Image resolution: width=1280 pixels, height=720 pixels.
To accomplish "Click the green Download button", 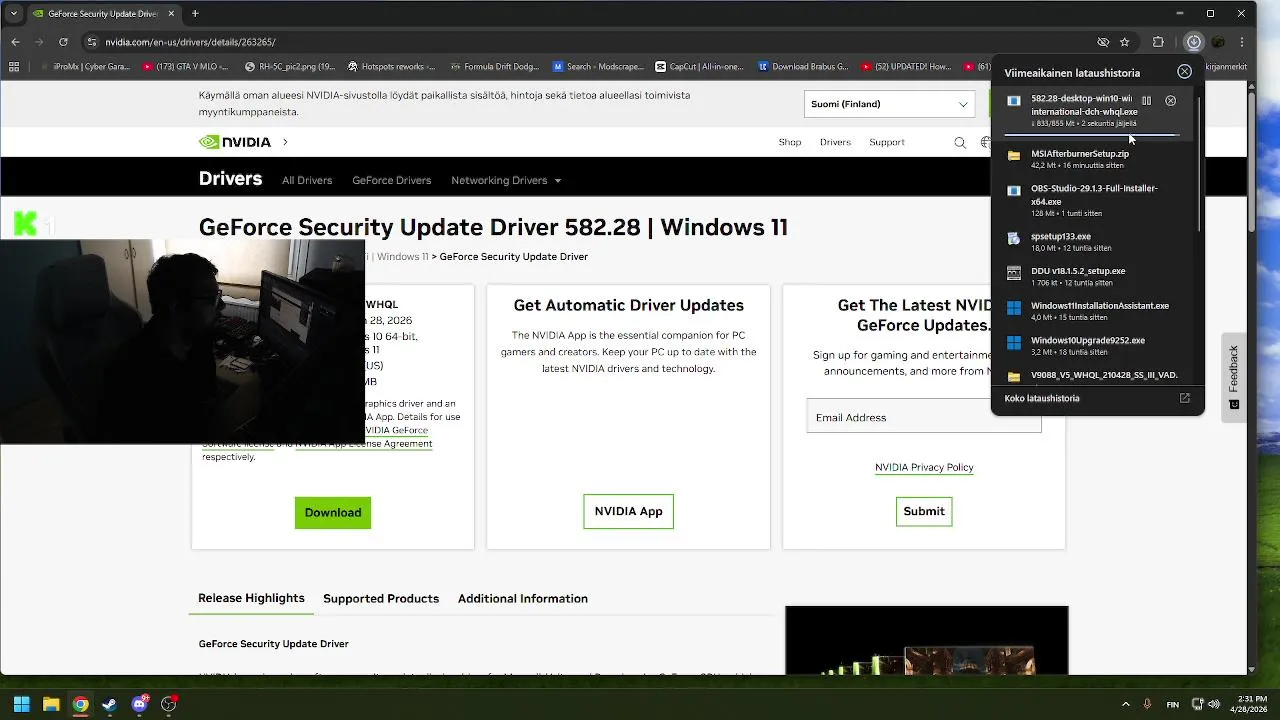I will click(333, 512).
